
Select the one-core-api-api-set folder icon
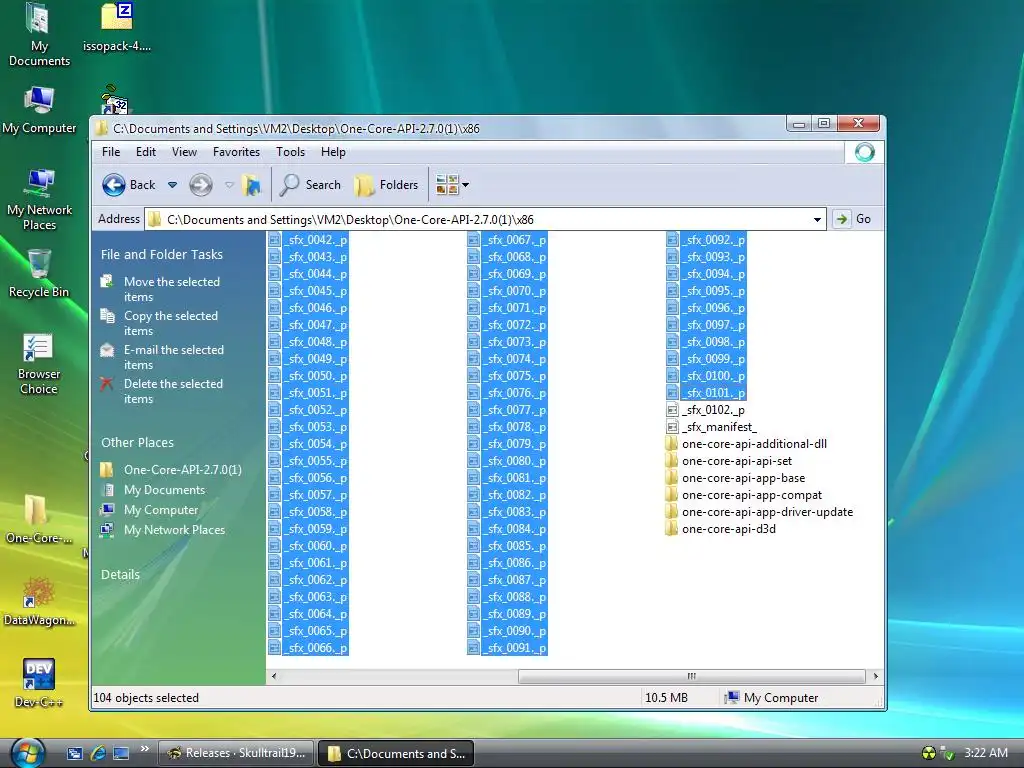672,461
